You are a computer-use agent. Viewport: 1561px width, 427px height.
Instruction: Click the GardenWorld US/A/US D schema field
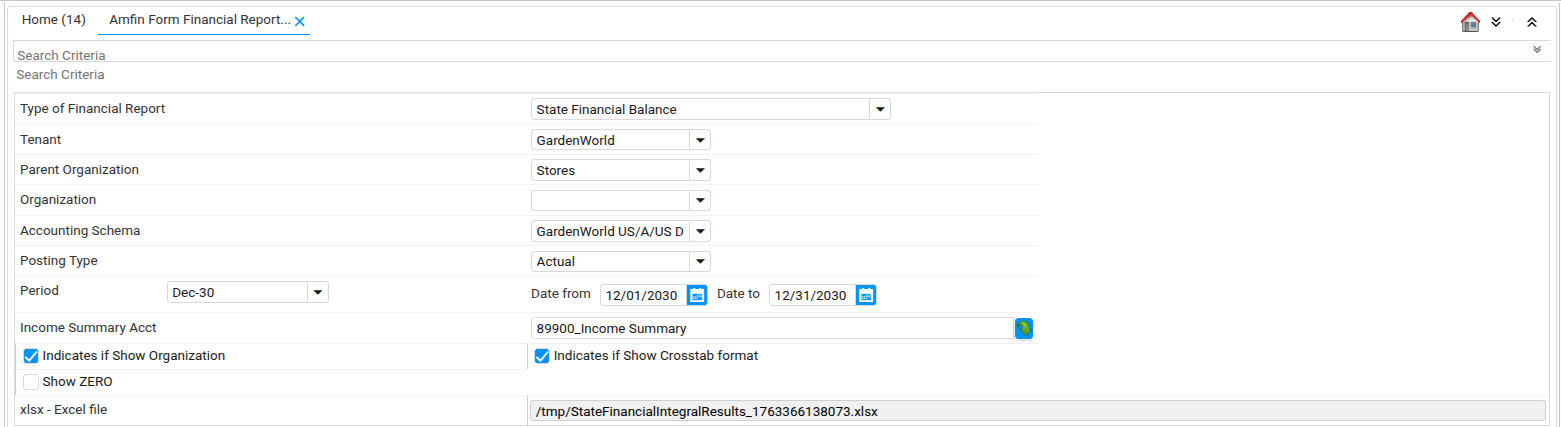pos(610,231)
